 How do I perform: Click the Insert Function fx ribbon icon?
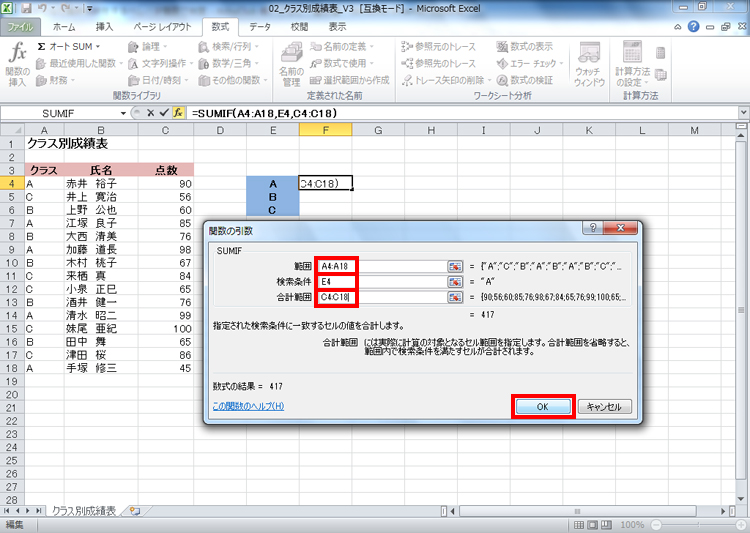point(18,65)
